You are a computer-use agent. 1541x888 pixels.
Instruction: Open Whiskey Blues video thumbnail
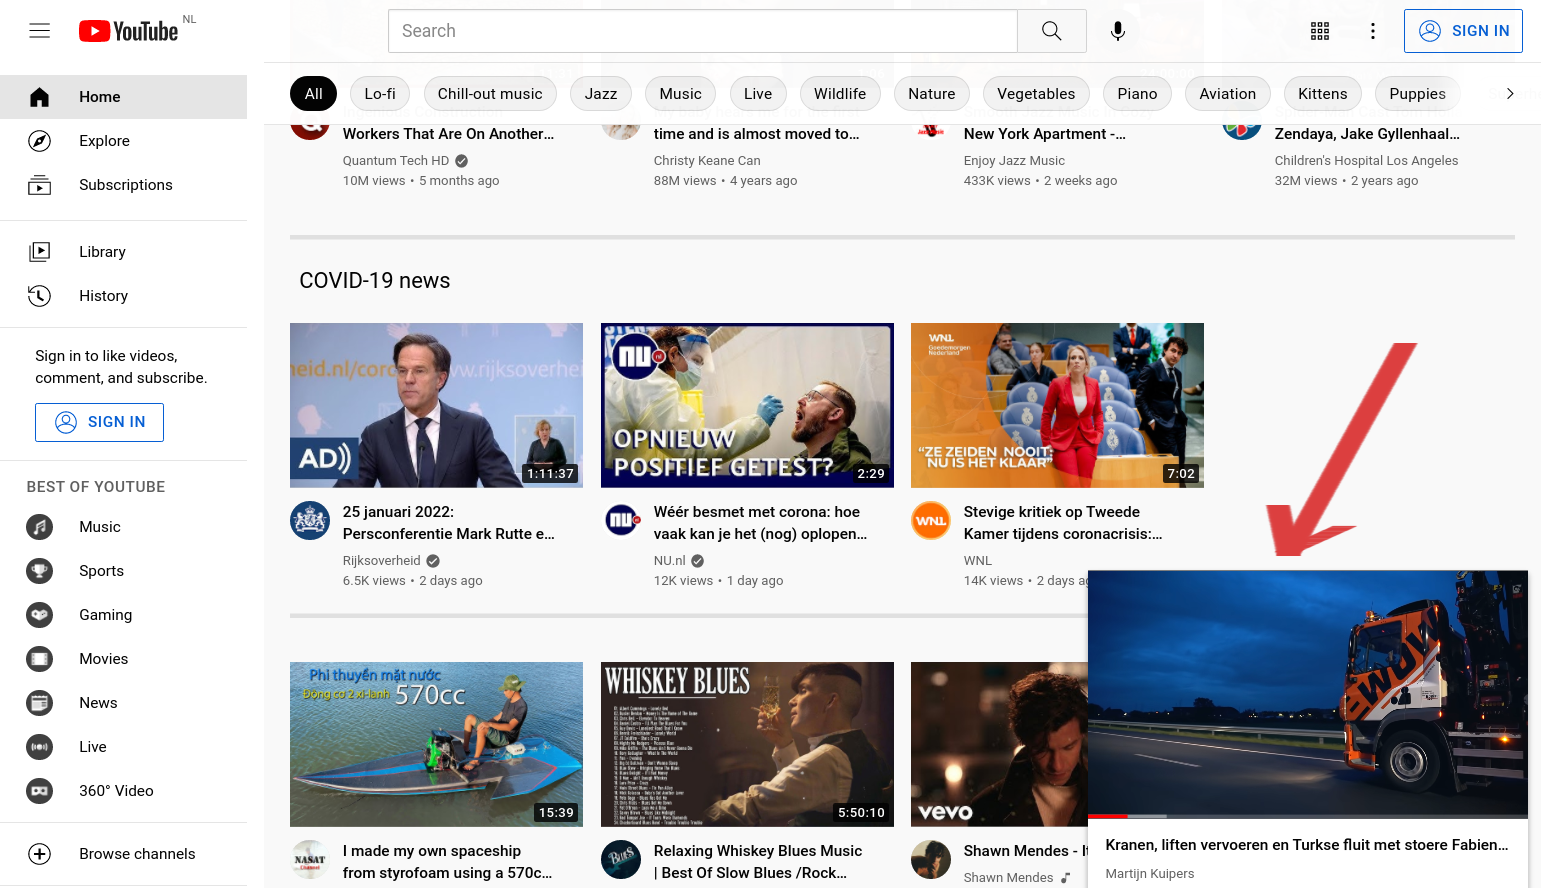click(x=747, y=744)
